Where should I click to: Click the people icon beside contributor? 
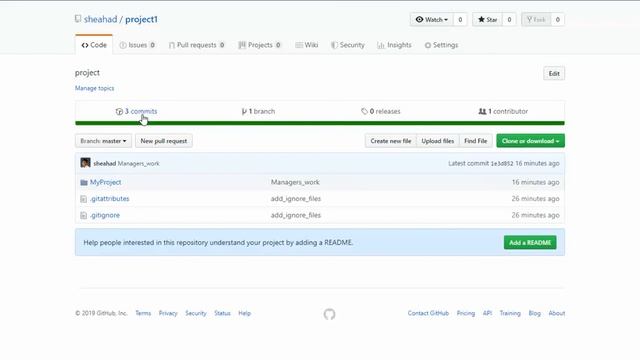[x=482, y=111]
